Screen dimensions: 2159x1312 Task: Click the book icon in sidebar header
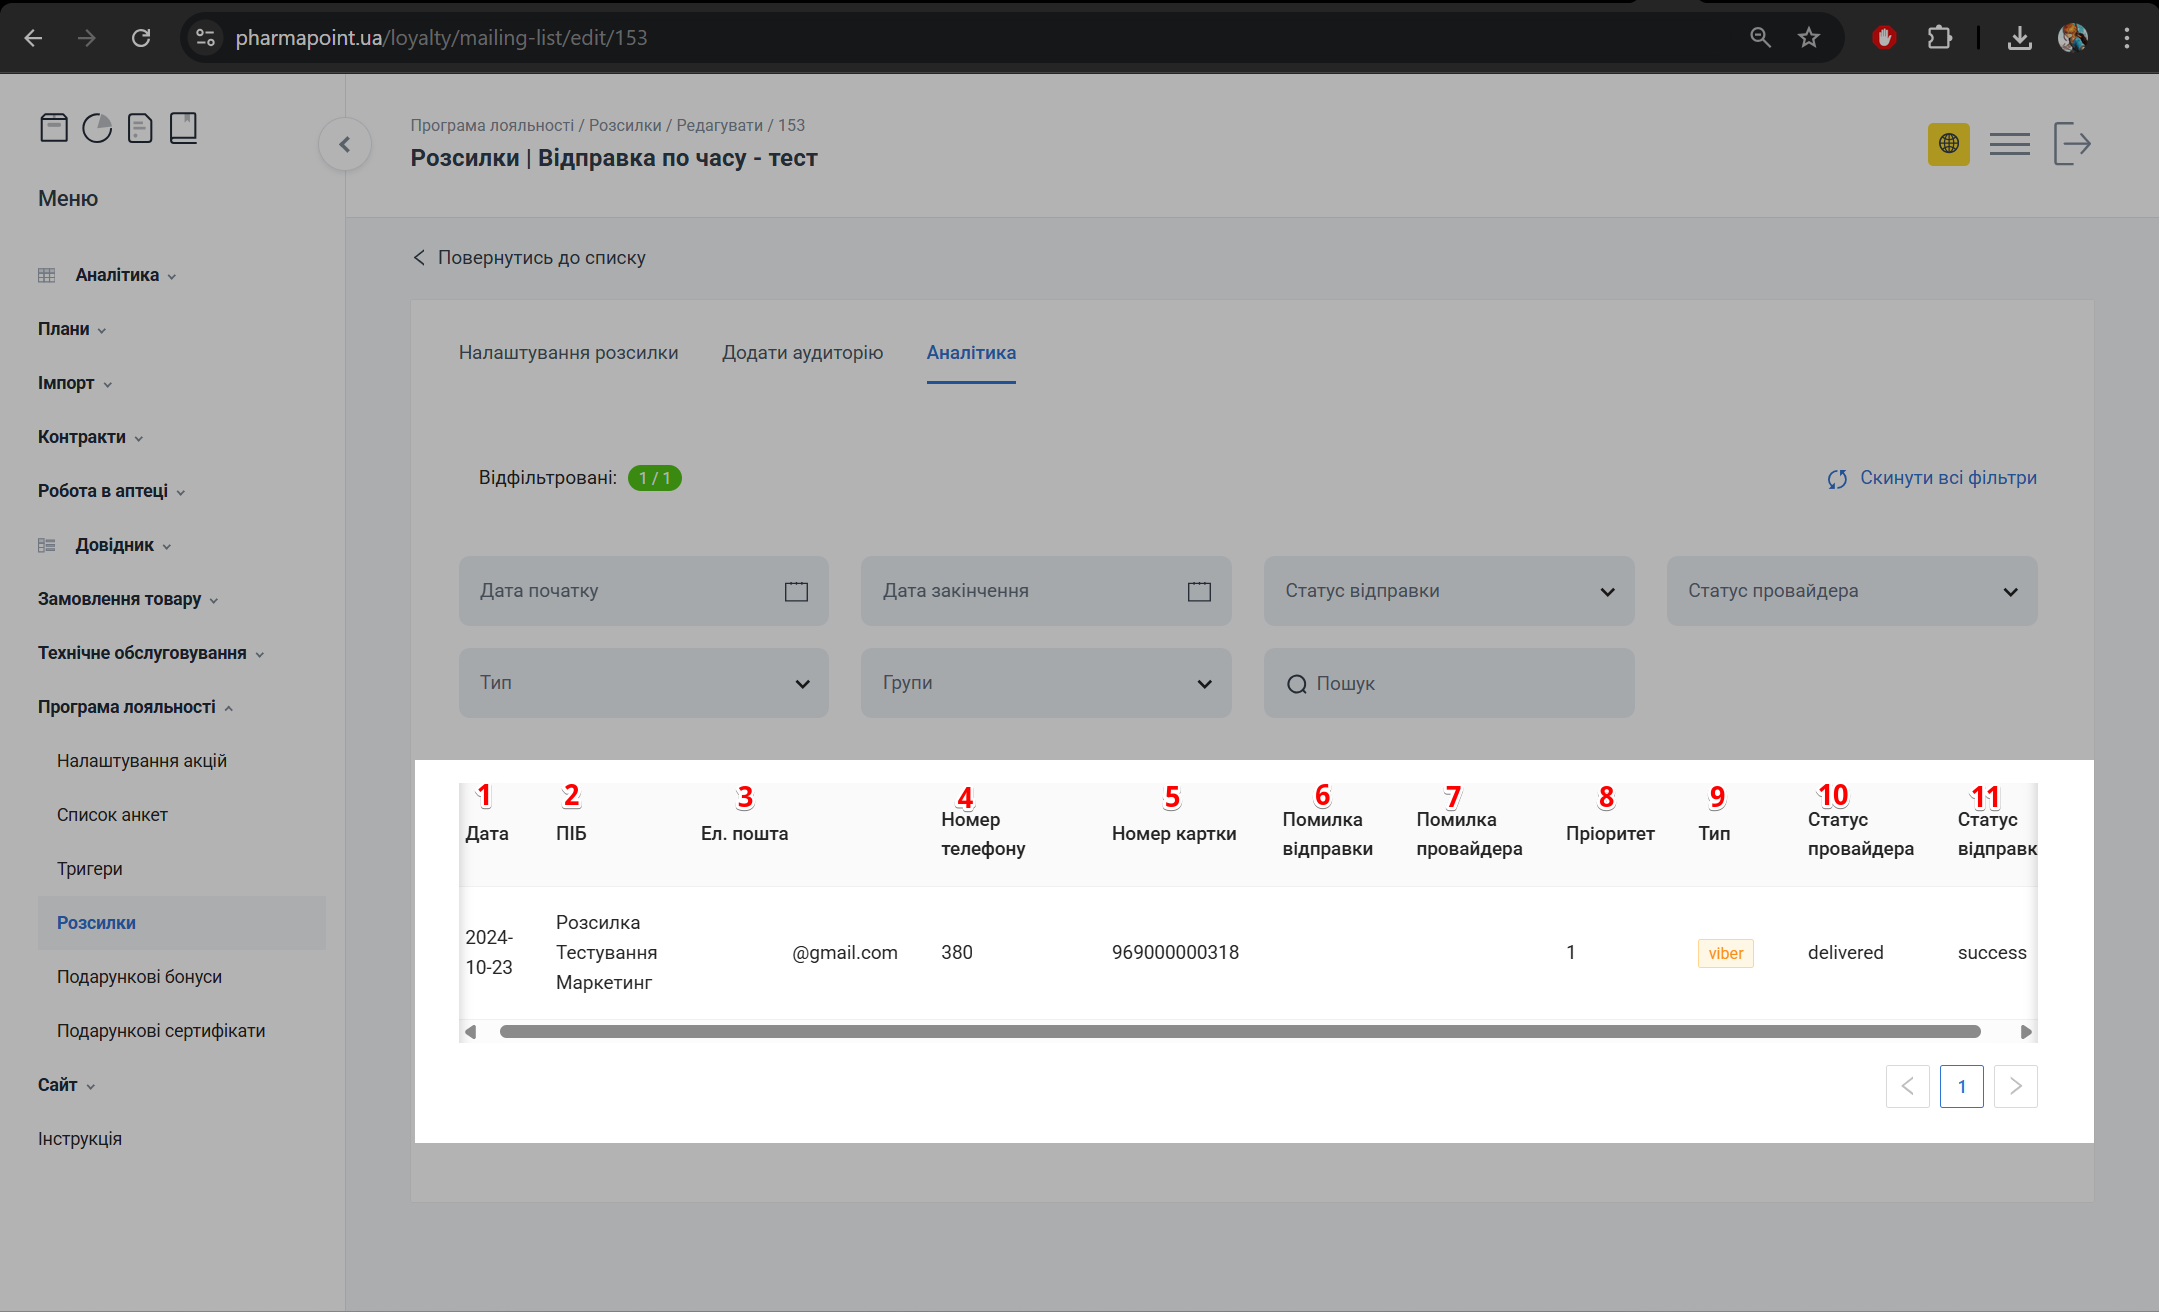[x=183, y=128]
